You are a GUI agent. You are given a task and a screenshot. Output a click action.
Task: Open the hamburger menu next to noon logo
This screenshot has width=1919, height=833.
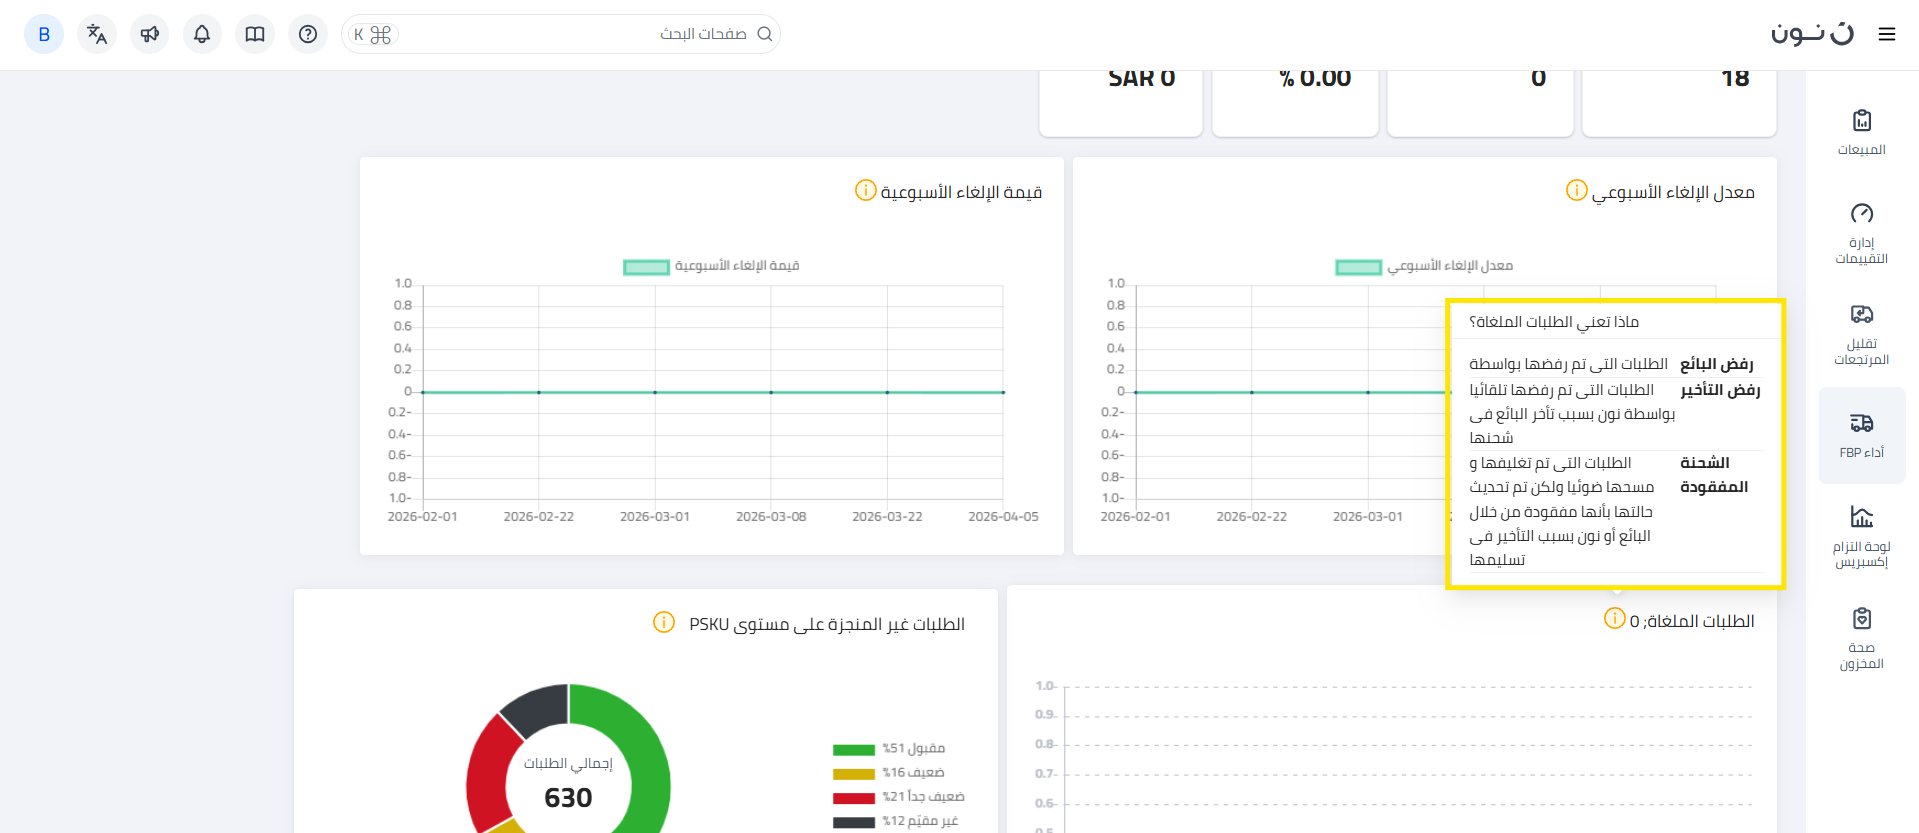point(1887,35)
